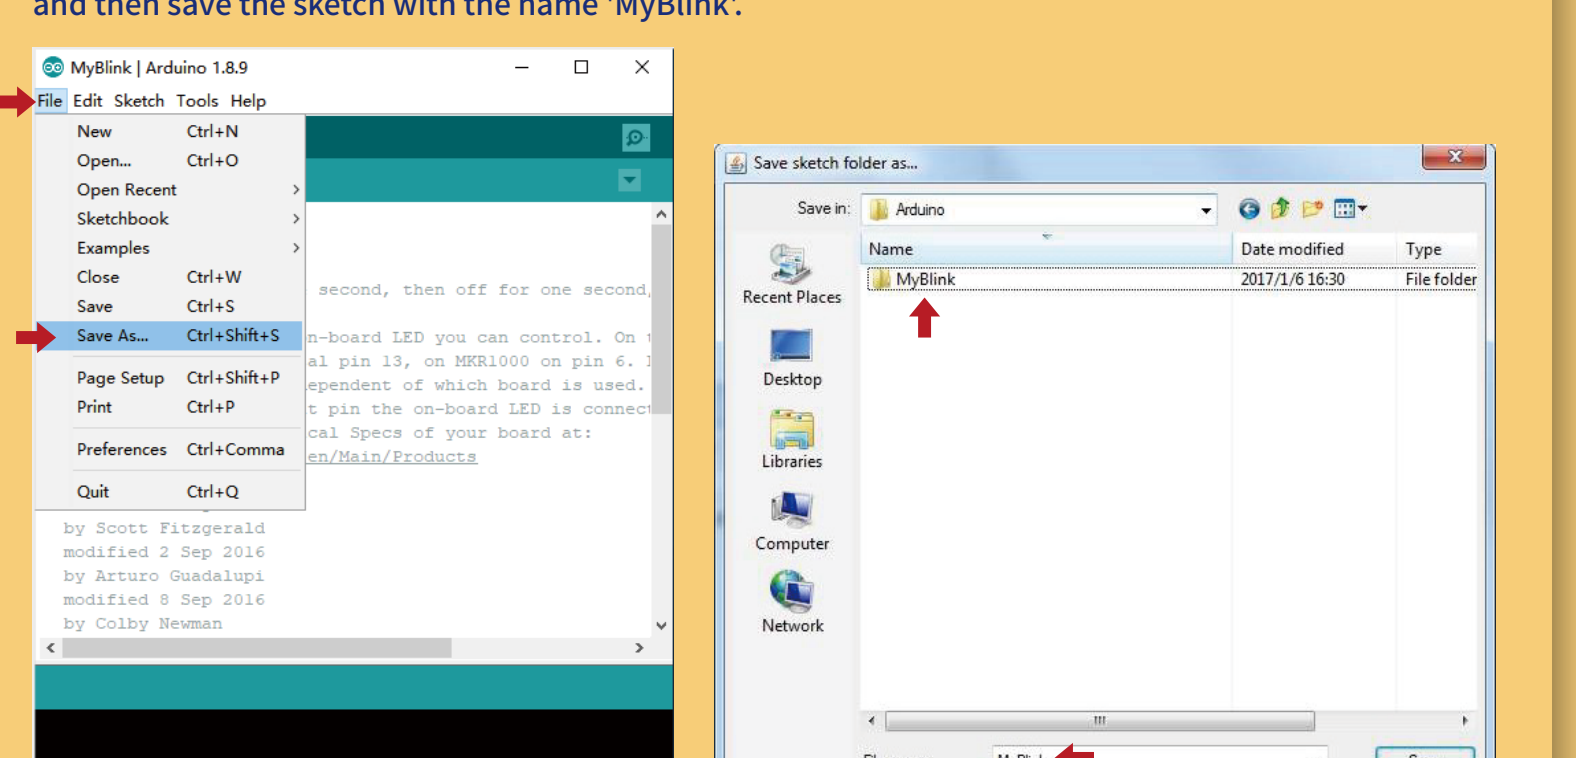Screen dimensions: 1576x758
Task: Open the Serial Monitor magnifier icon
Action: (x=635, y=138)
